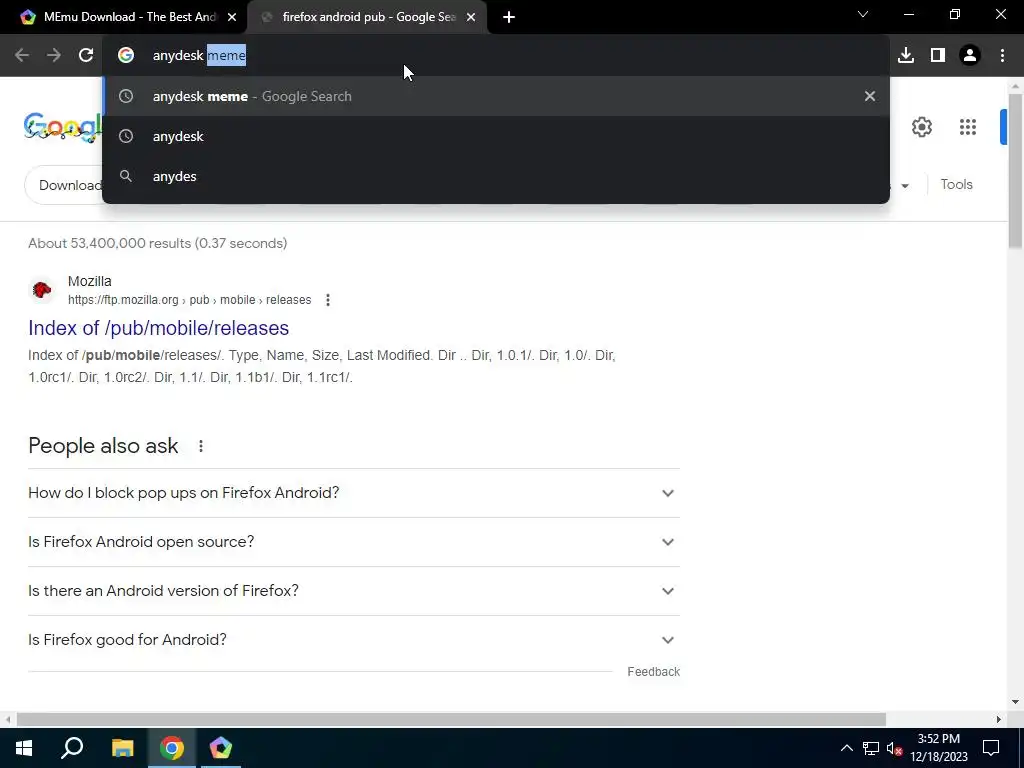Open the Tools search option
Viewport: 1024px width, 768px height.
pyautogui.click(x=956, y=184)
